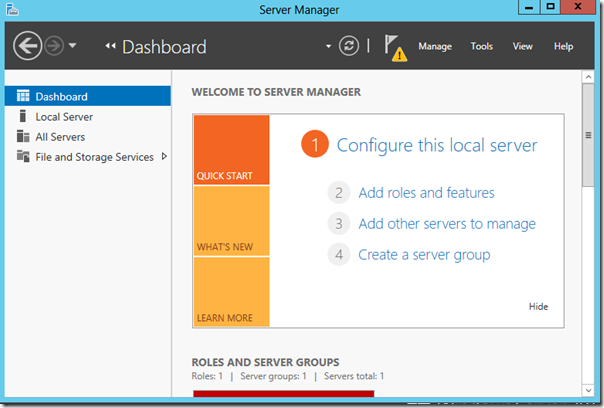Hide the welcome tile
The height and width of the screenshot is (408, 604).
[x=538, y=307]
